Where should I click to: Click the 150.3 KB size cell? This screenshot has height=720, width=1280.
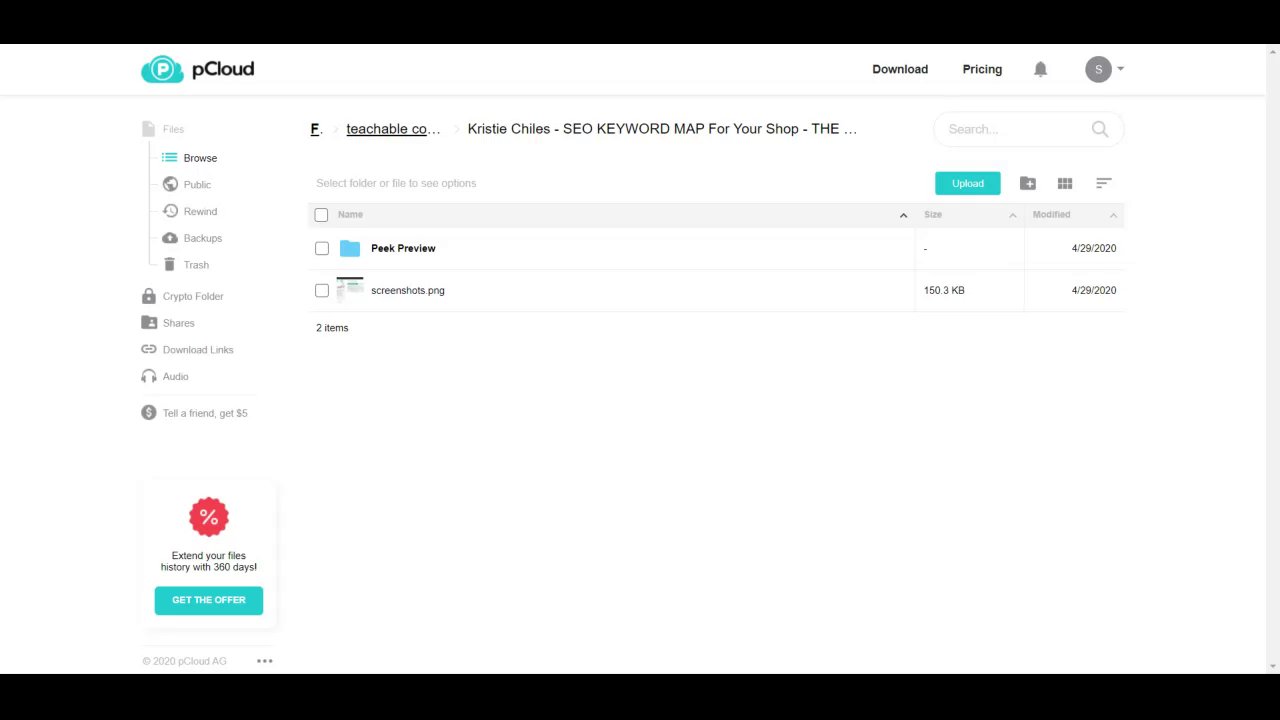pyautogui.click(x=944, y=290)
